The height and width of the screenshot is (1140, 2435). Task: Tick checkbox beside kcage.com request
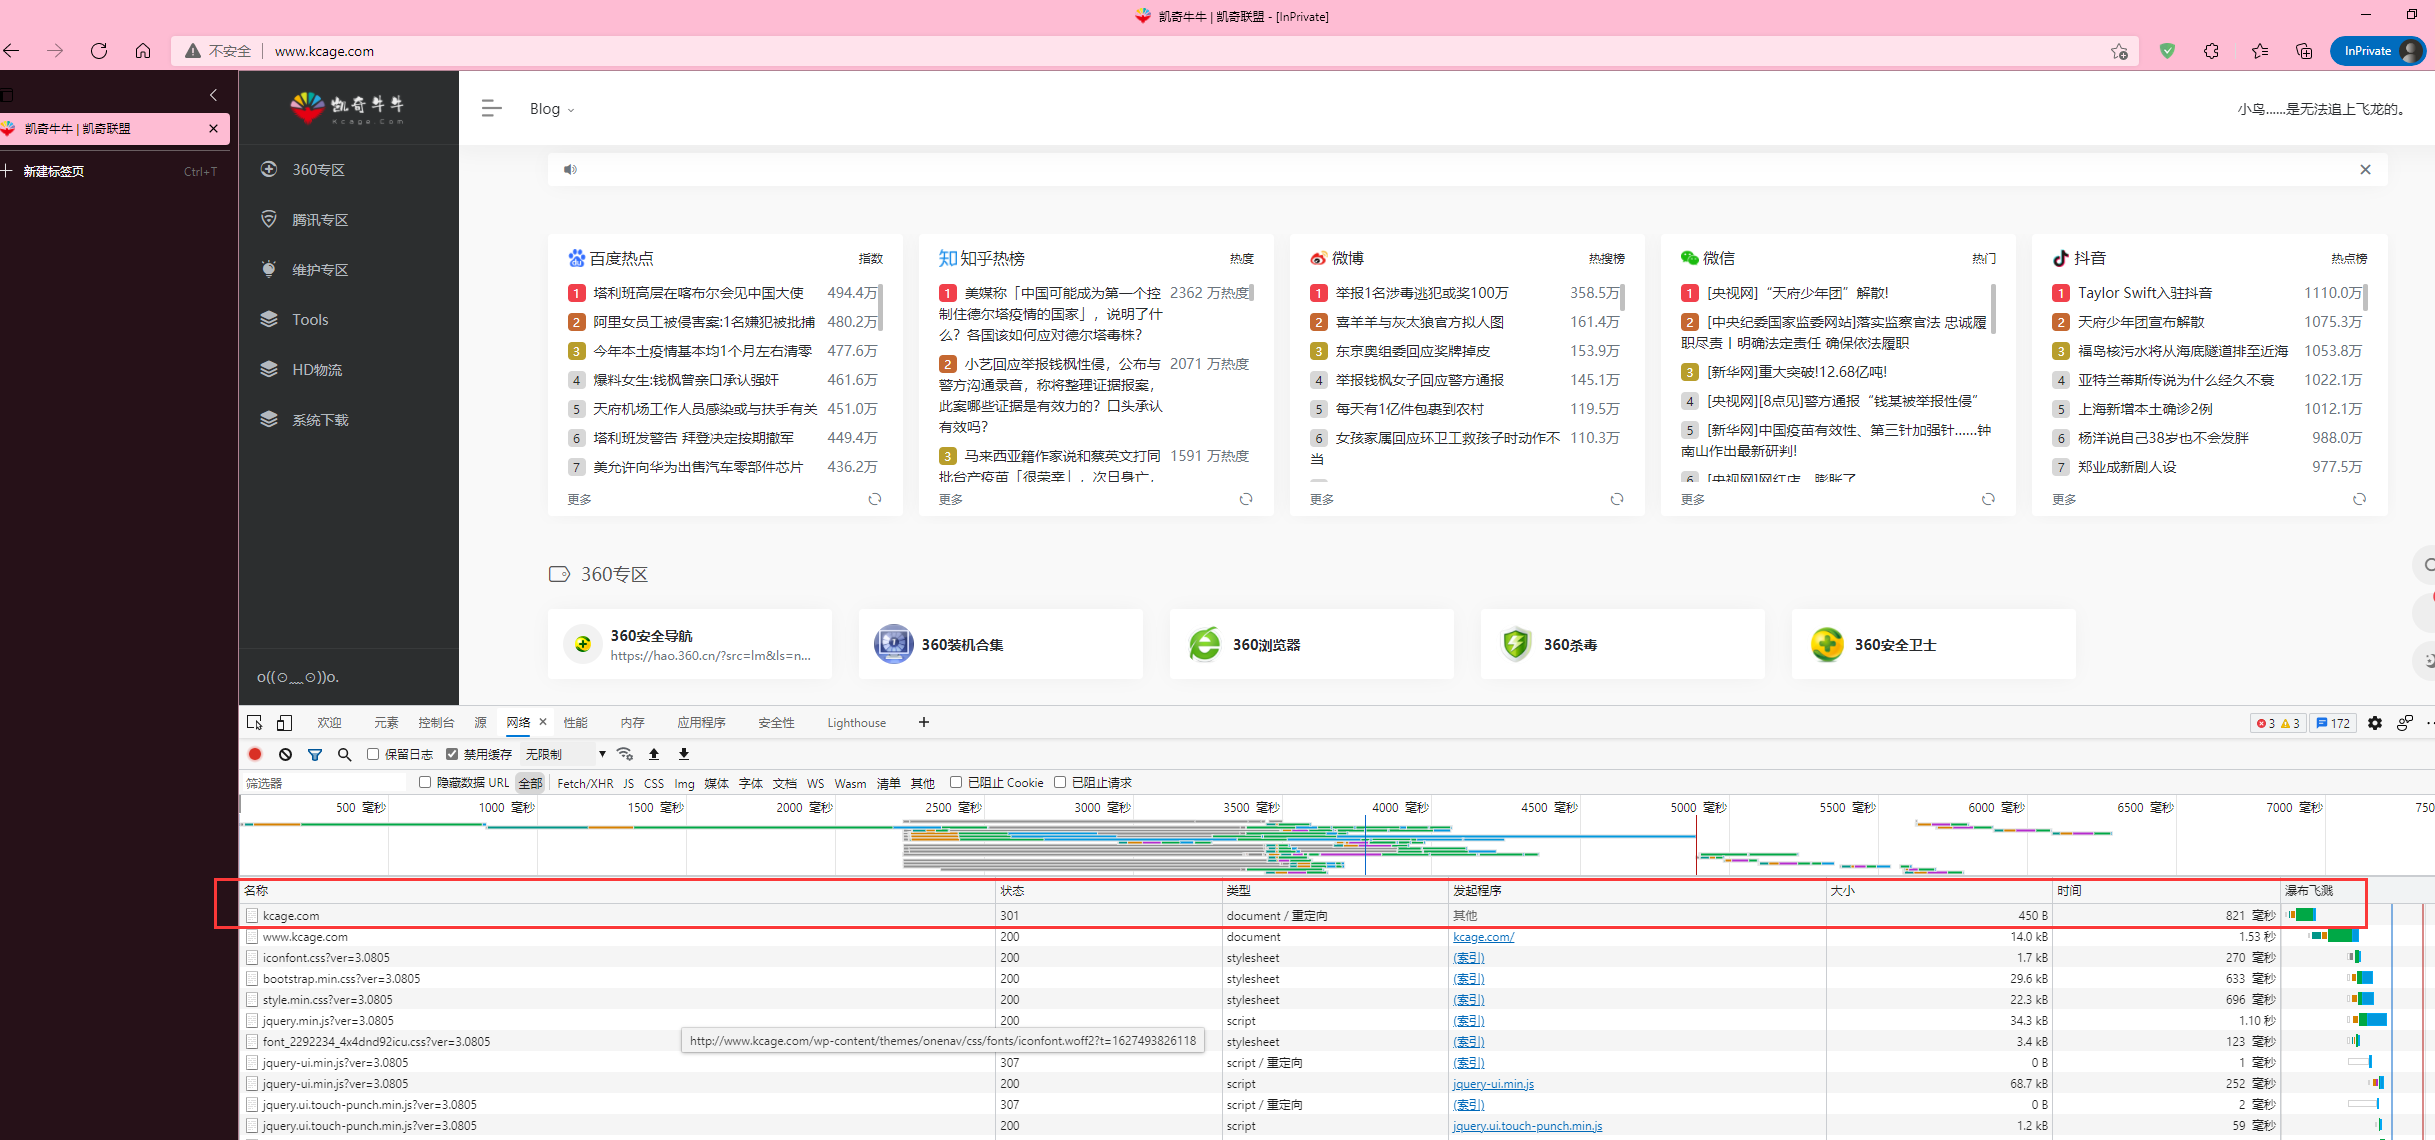coord(252,915)
